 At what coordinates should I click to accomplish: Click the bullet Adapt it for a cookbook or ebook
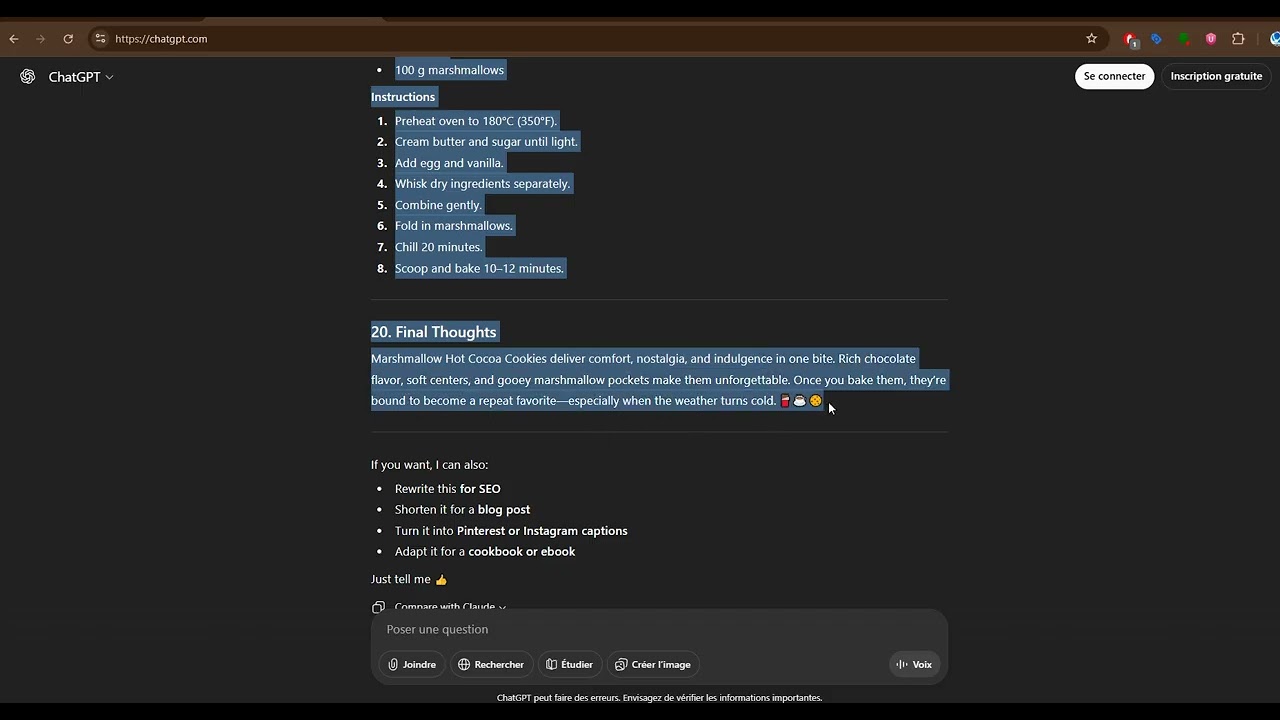pos(485,552)
